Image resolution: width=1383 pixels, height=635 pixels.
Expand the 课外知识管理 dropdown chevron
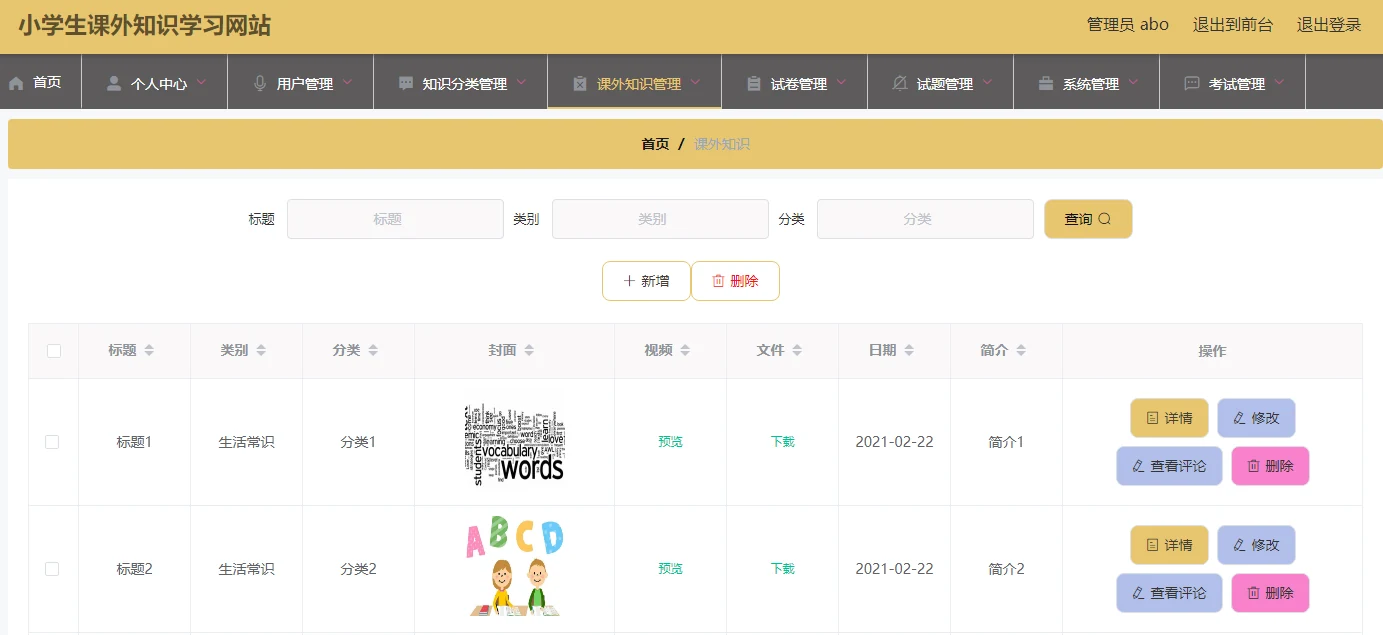[x=695, y=82]
